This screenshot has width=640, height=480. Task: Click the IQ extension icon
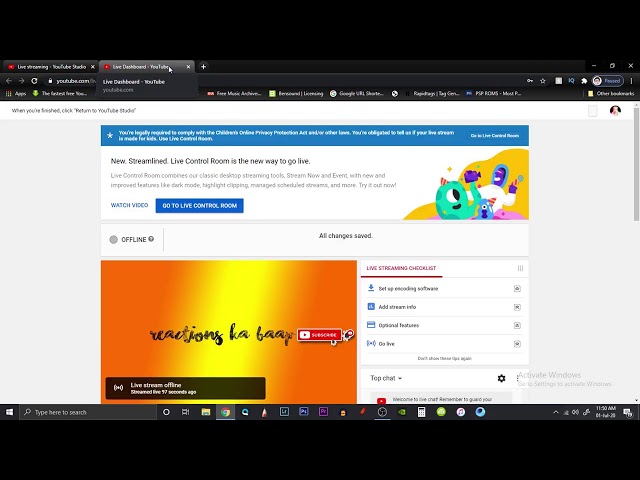pos(571,81)
